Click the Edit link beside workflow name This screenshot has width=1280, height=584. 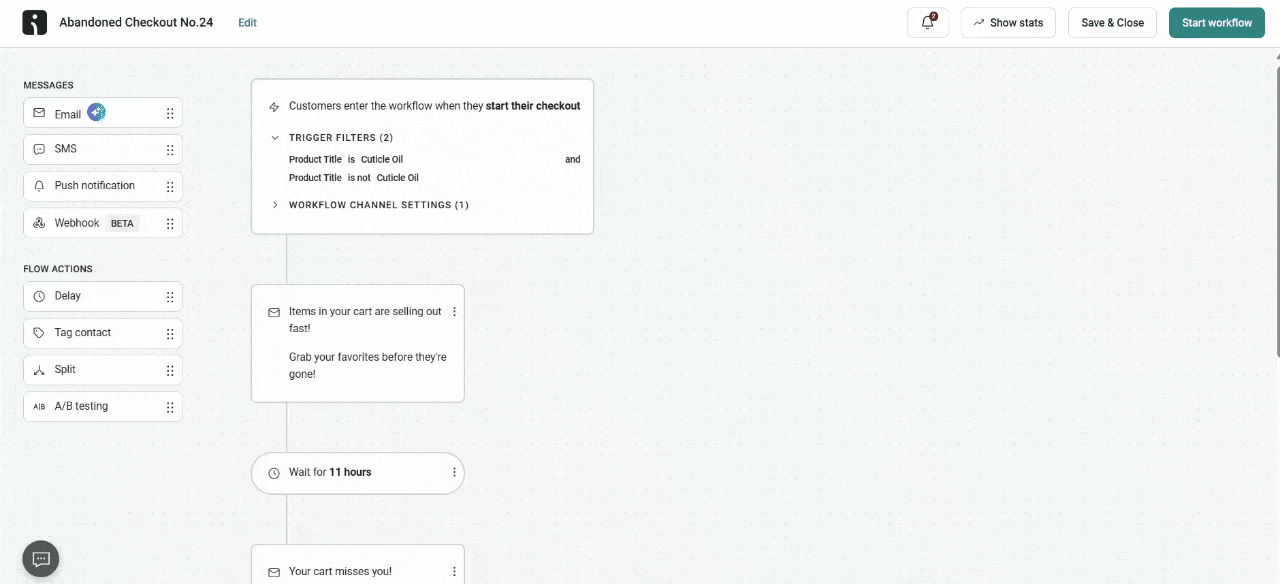tap(247, 23)
